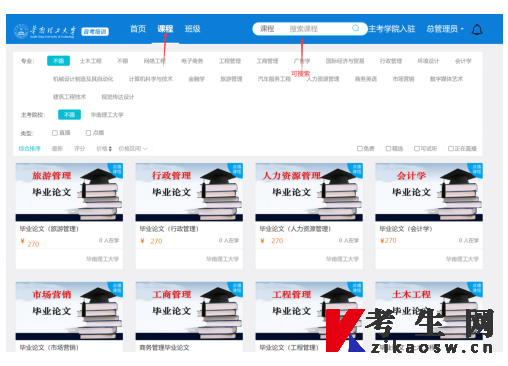
Task: Enable the 精选 filter checkbox
Action: tap(388, 149)
